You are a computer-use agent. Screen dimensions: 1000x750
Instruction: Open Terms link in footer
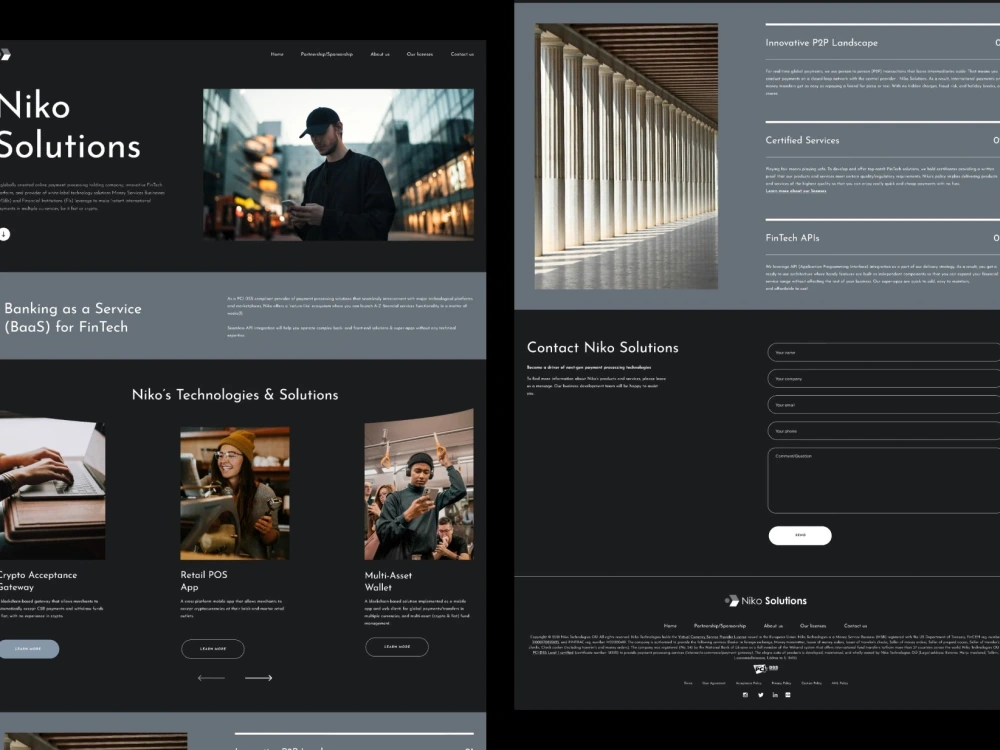pos(688,683)
